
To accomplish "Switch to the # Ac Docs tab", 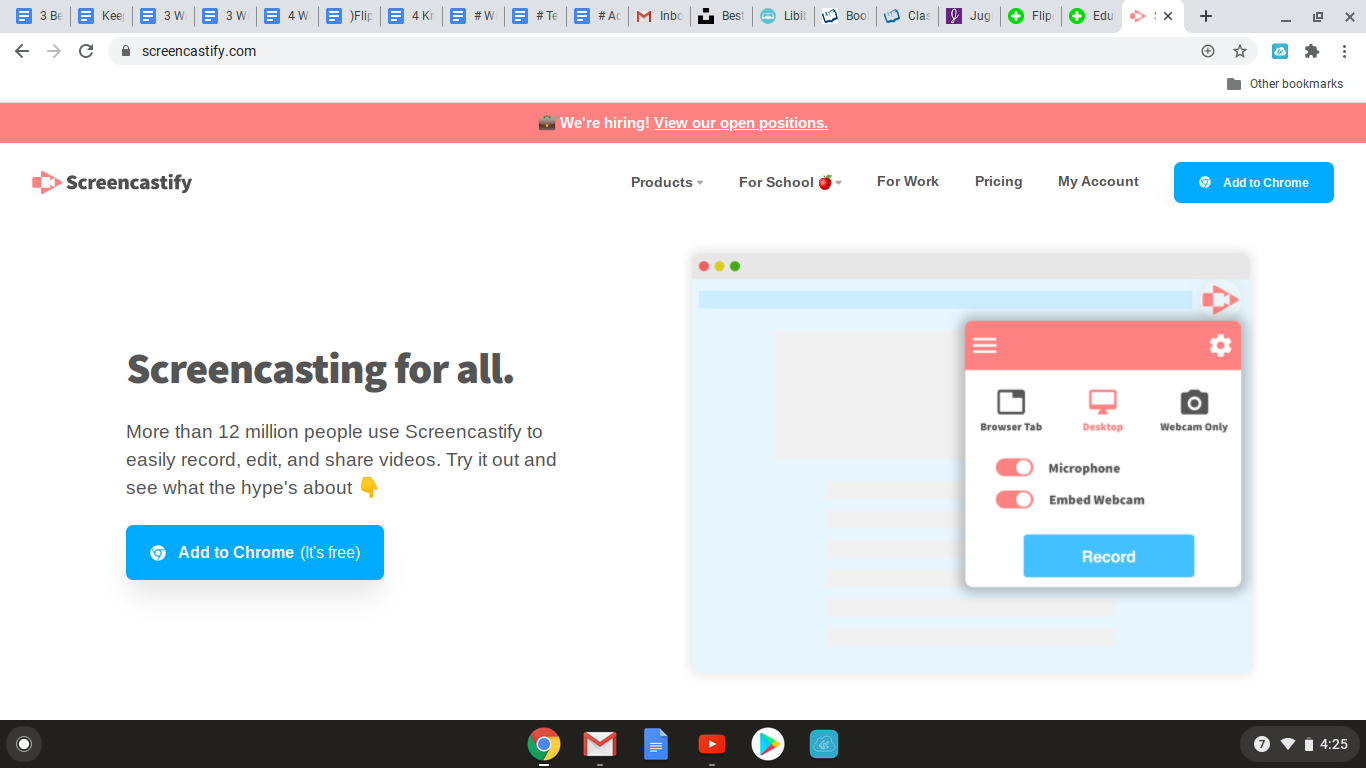I will tap(597, 16).
